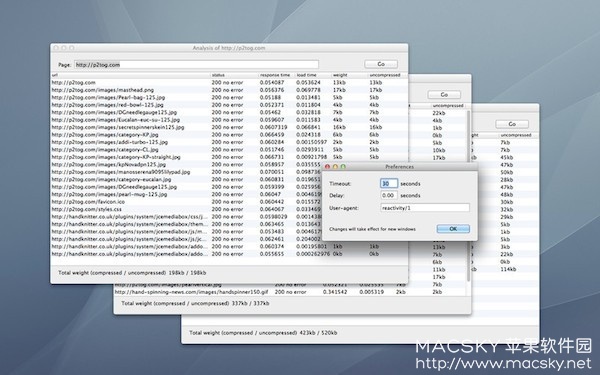
Task: Sort front window by weight column header
Action: [x=349, y=75]
